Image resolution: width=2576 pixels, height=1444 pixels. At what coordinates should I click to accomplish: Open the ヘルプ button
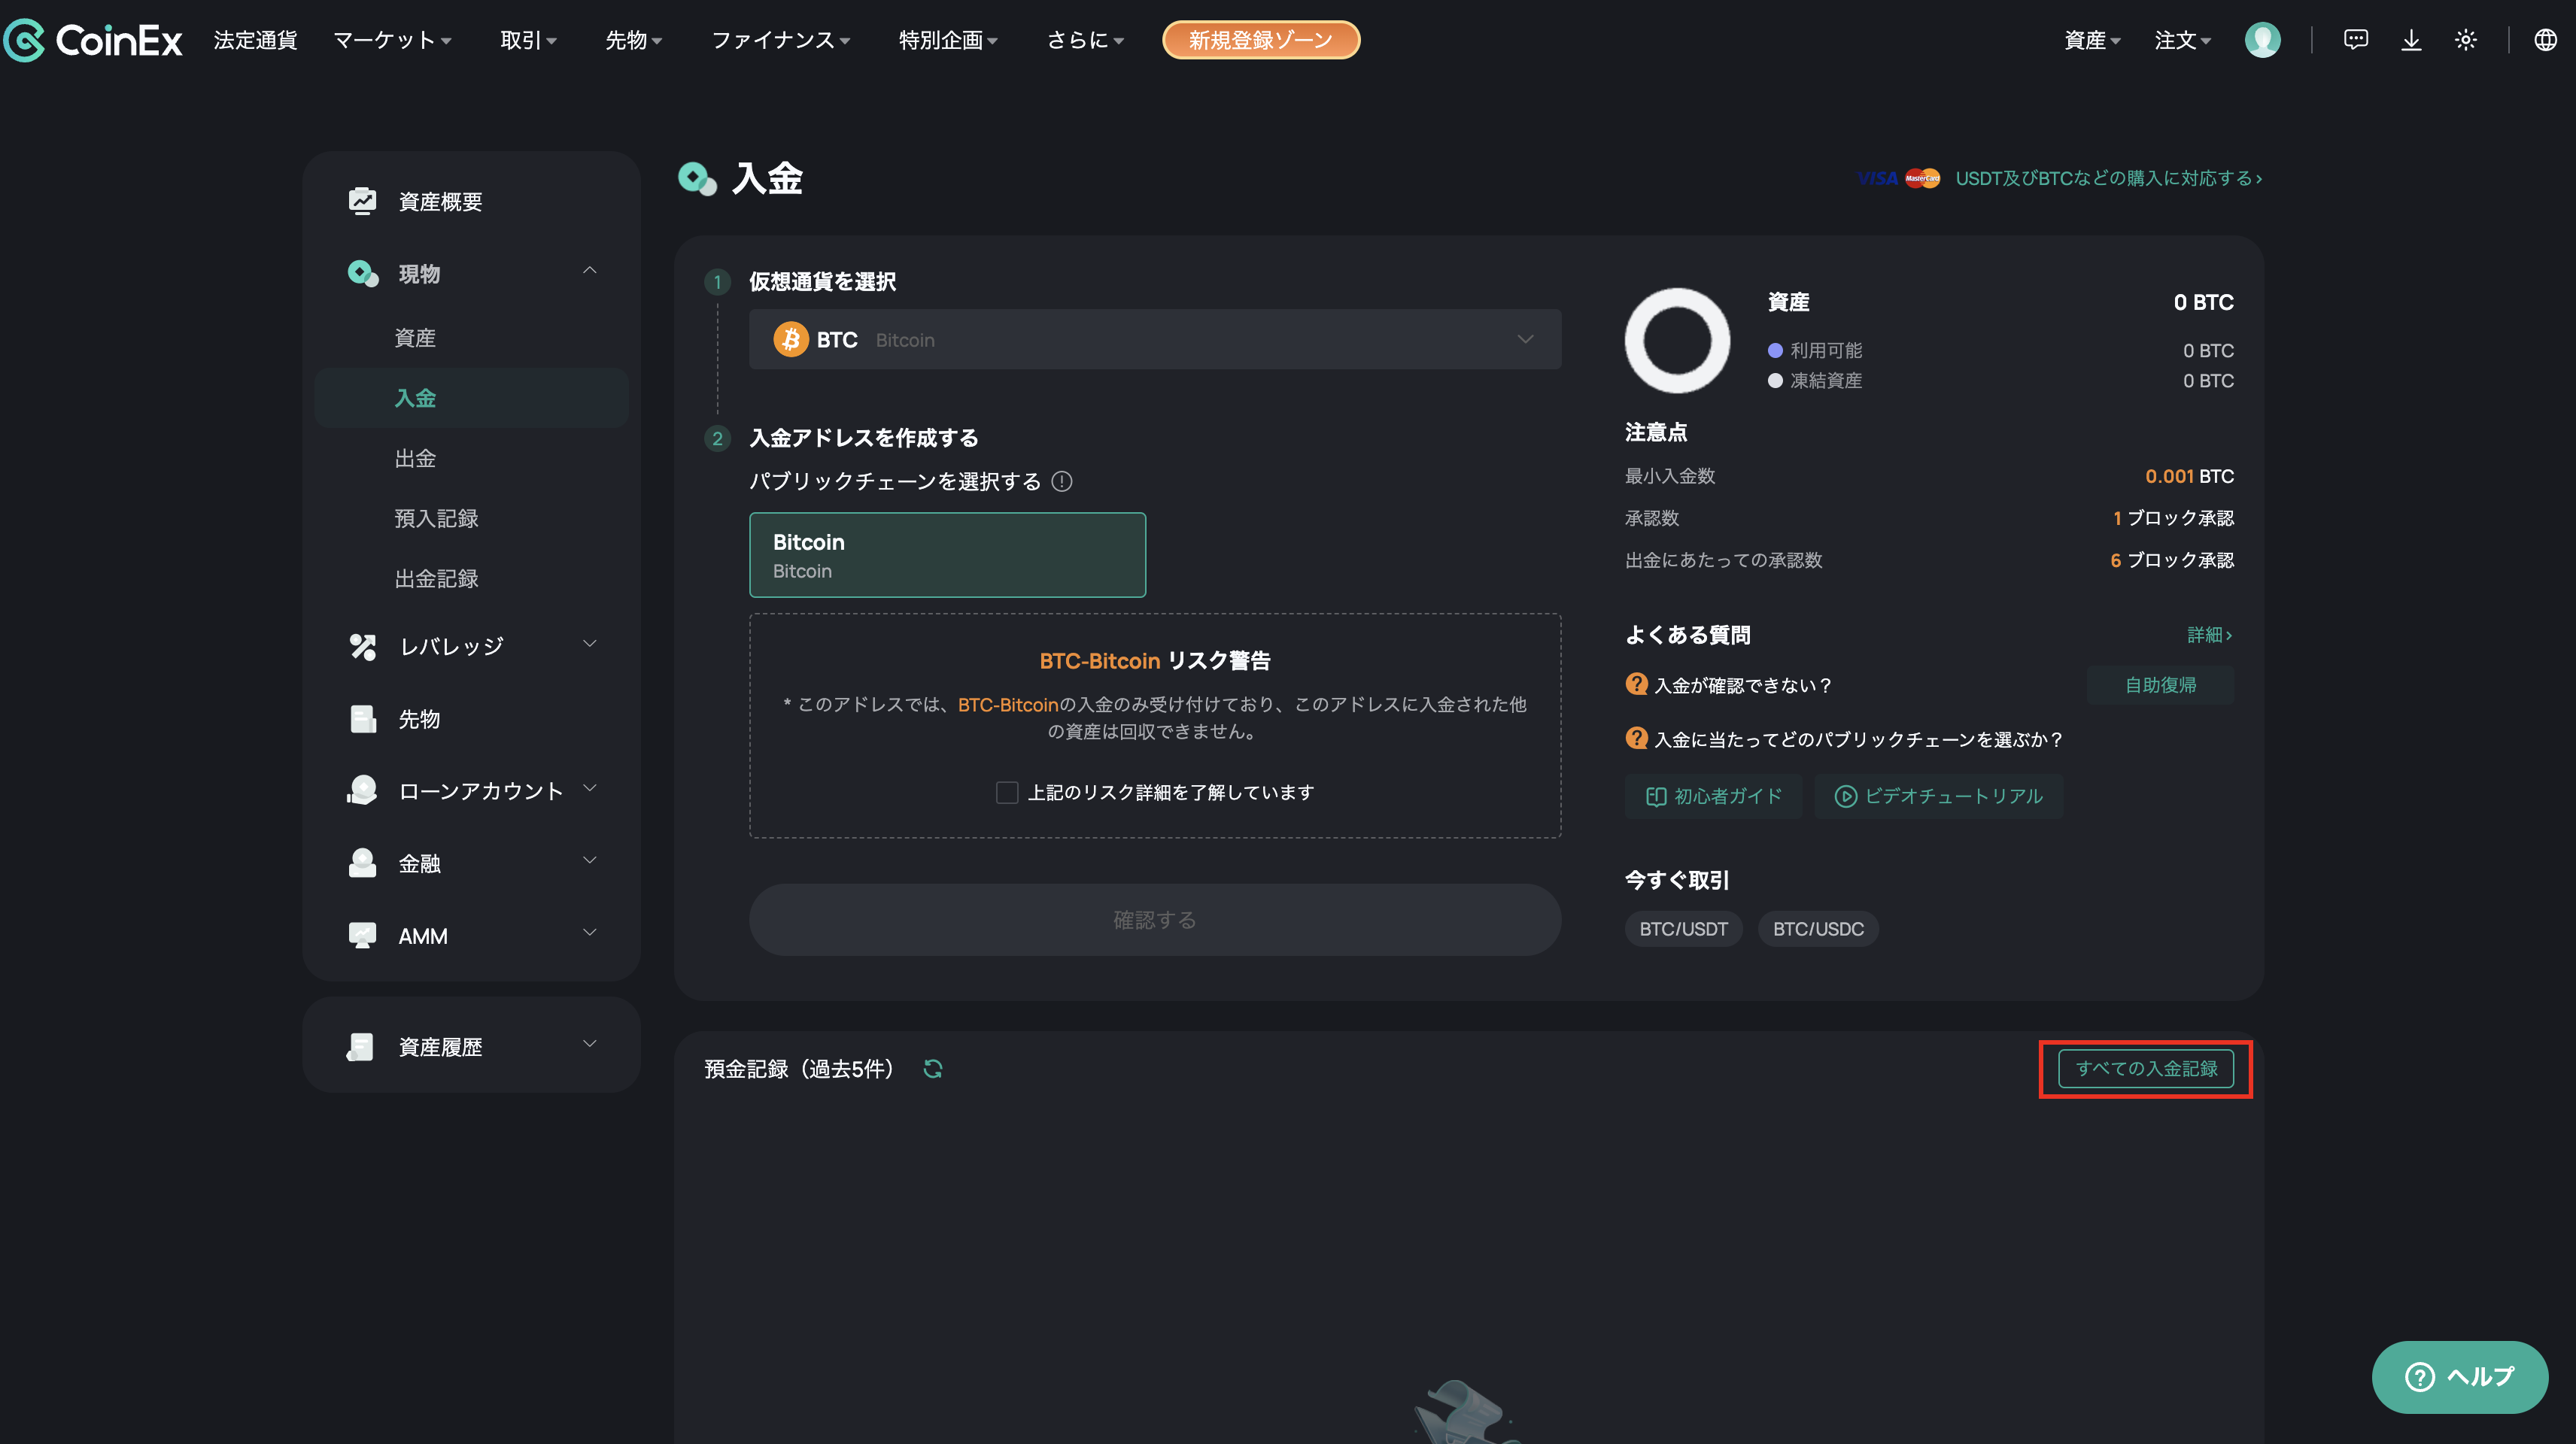point(2459,1376)
